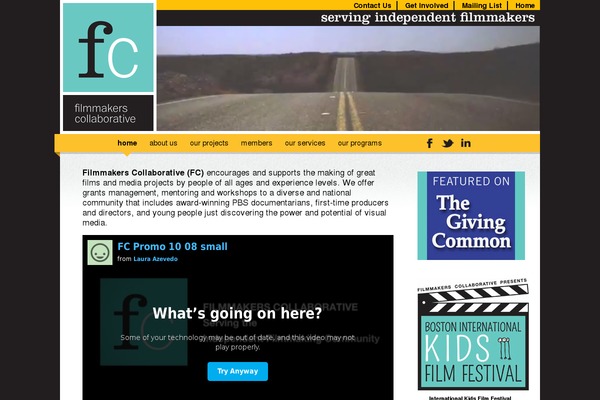Open The Giving Common featured banner
This screenshot has width=600, height=400.
[x=471, y=216]
